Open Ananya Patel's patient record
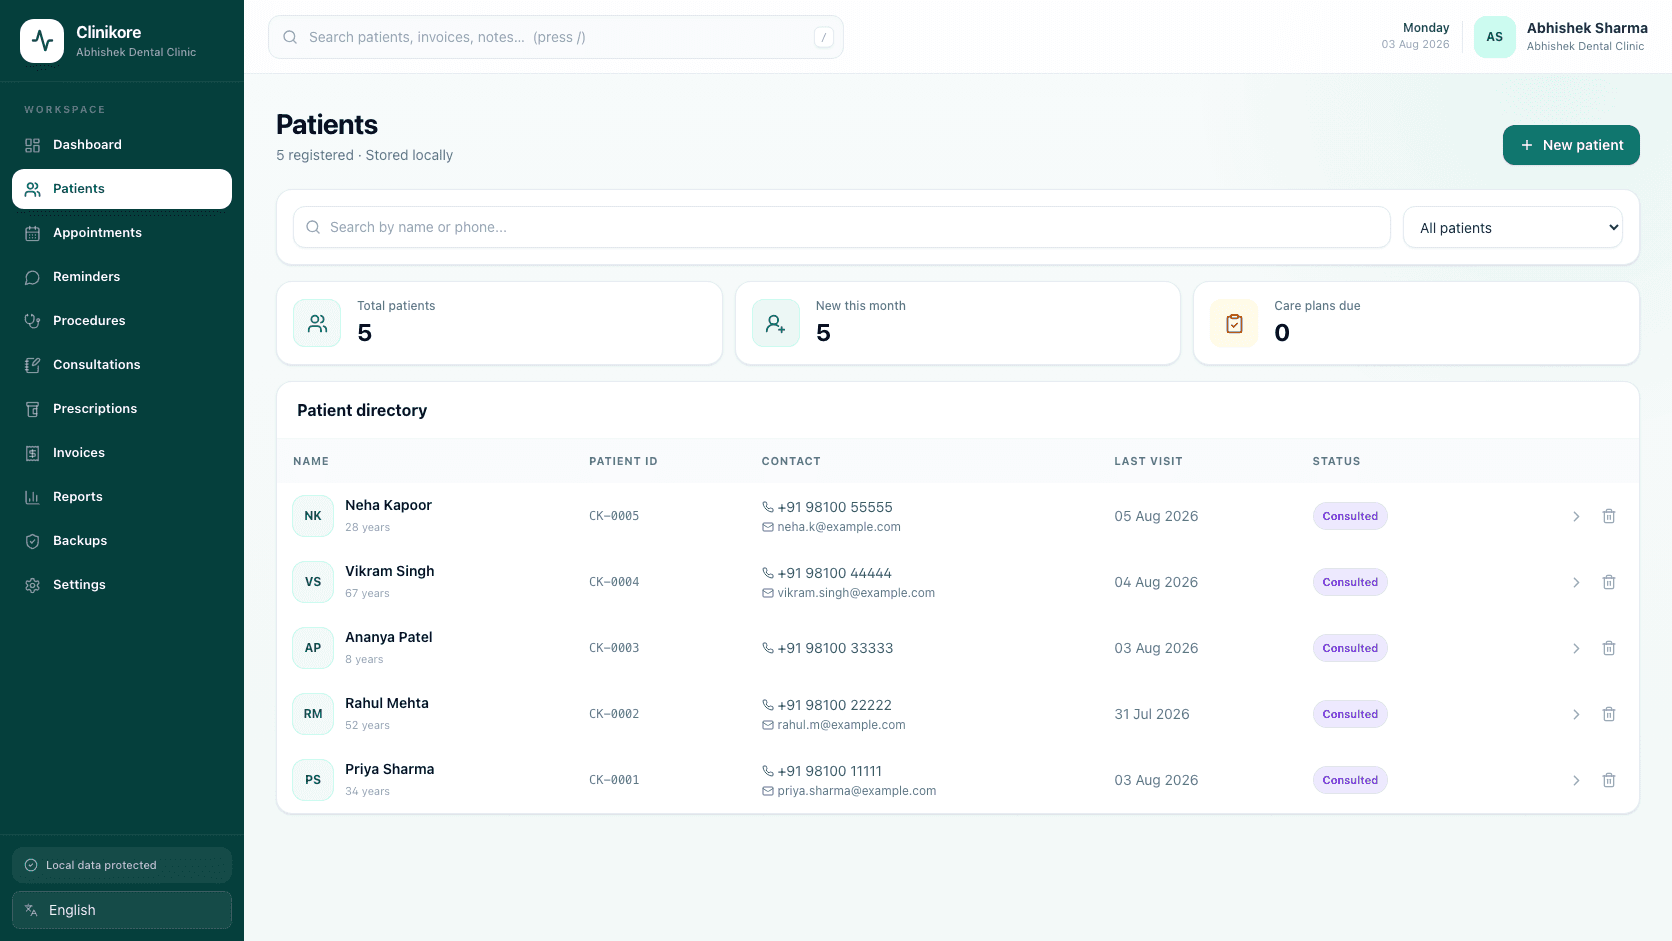Screen dimensions: 1672x941 pos(388,637)
